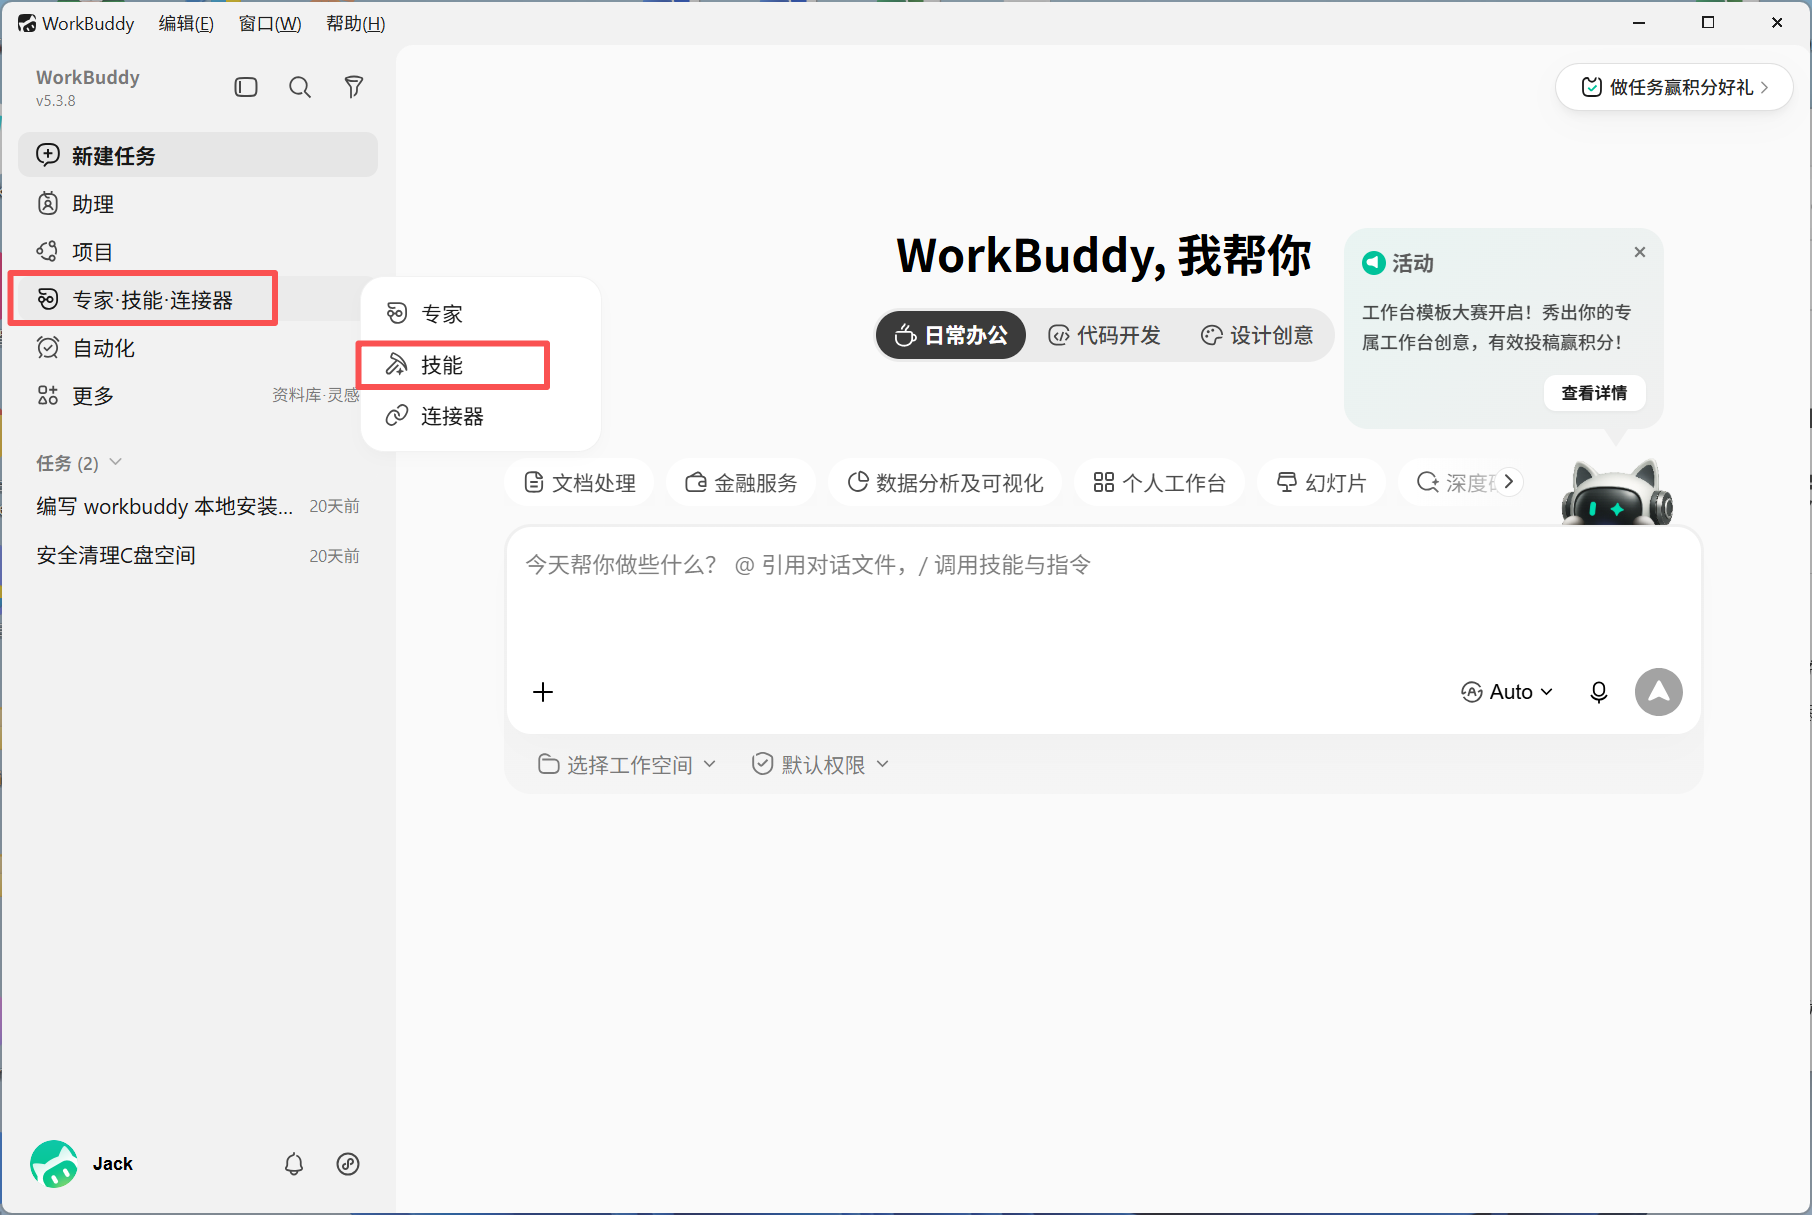Collapse the 任务 (2) list chevron
The image size is (1812, 1215).
(x=116, y=462)
